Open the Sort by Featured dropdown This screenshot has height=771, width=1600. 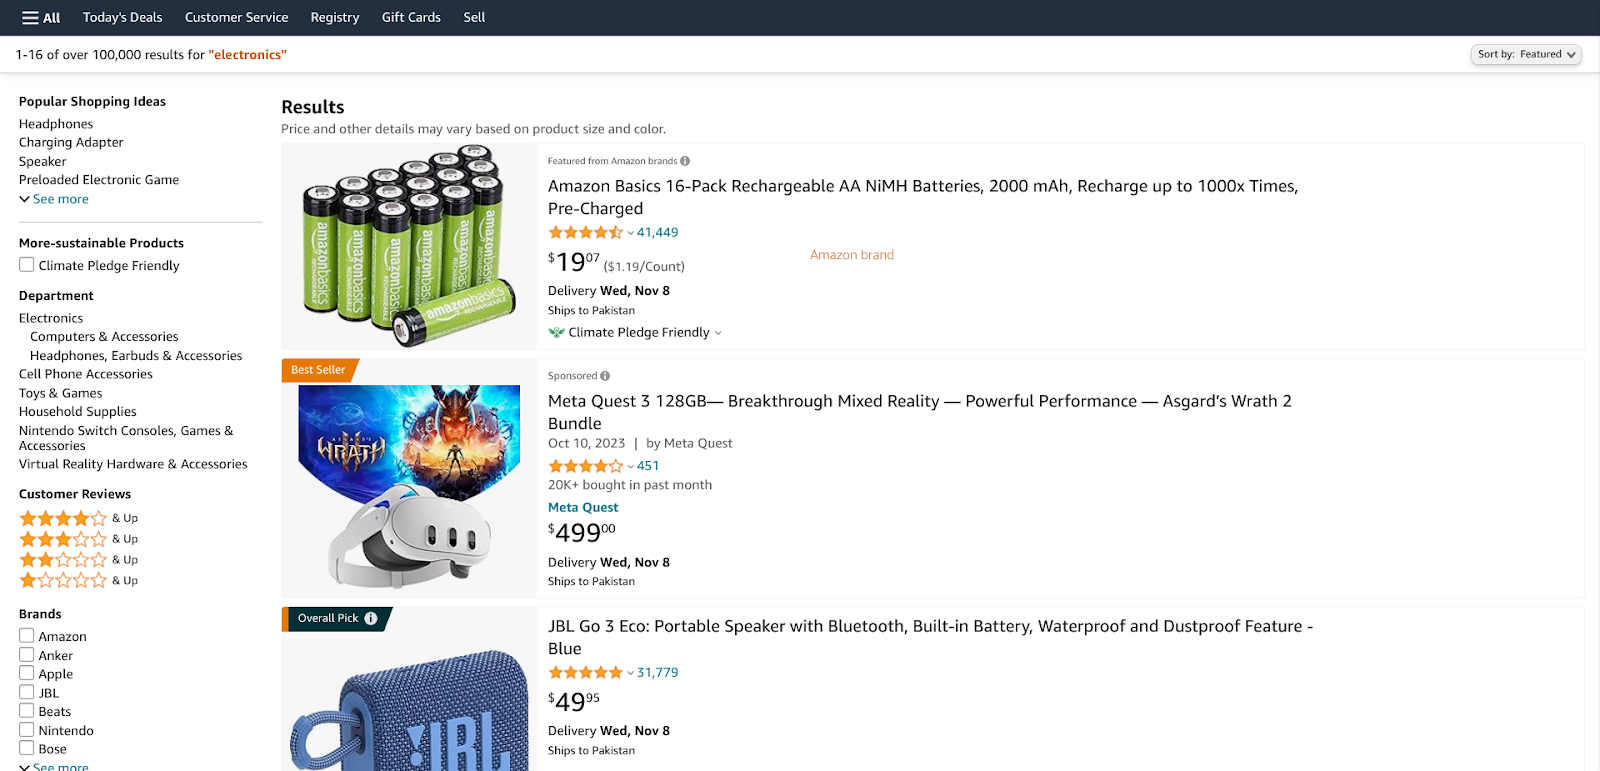point(1525,55)
